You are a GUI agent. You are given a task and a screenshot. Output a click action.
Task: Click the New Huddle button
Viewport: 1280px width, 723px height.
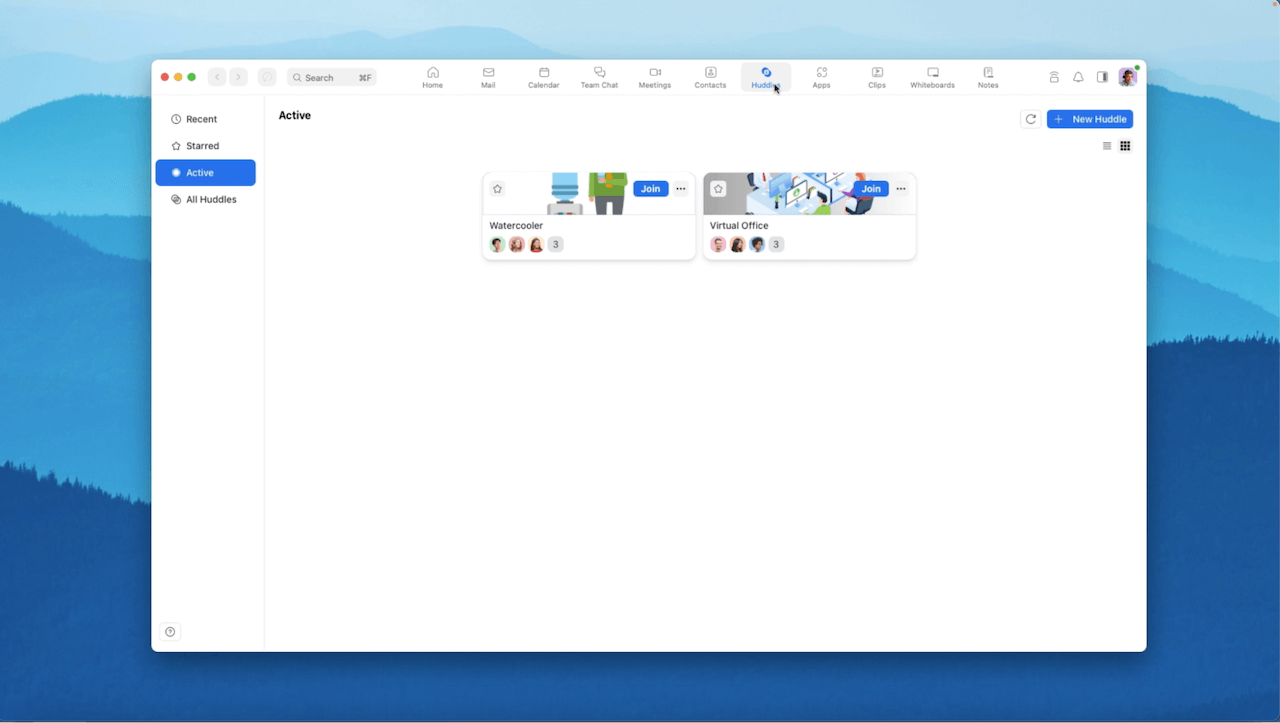[1089, 119]
